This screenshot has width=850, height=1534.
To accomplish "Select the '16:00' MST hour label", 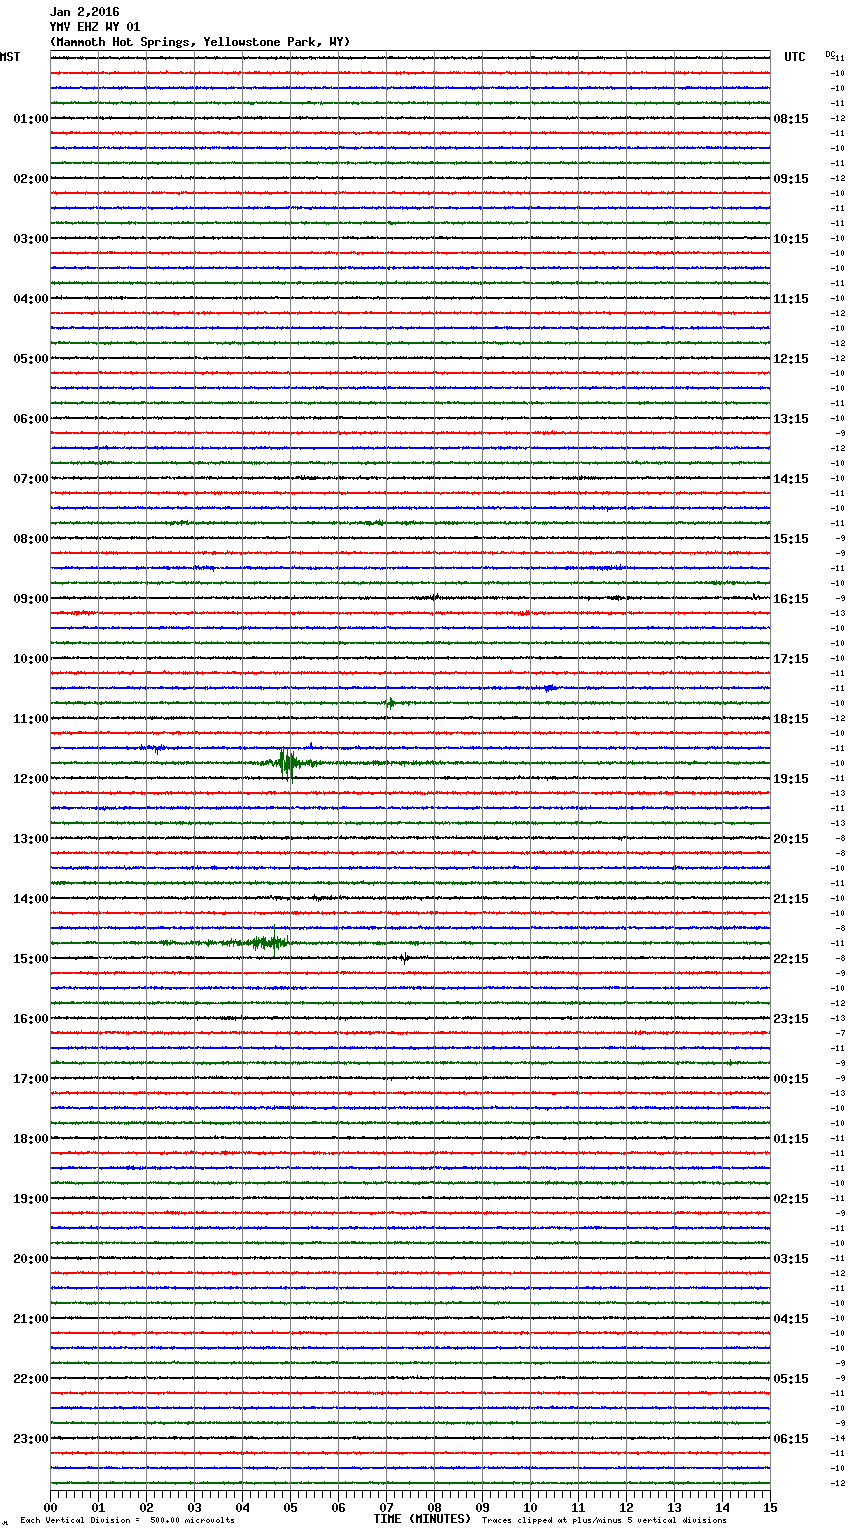I will point(30,1019).
